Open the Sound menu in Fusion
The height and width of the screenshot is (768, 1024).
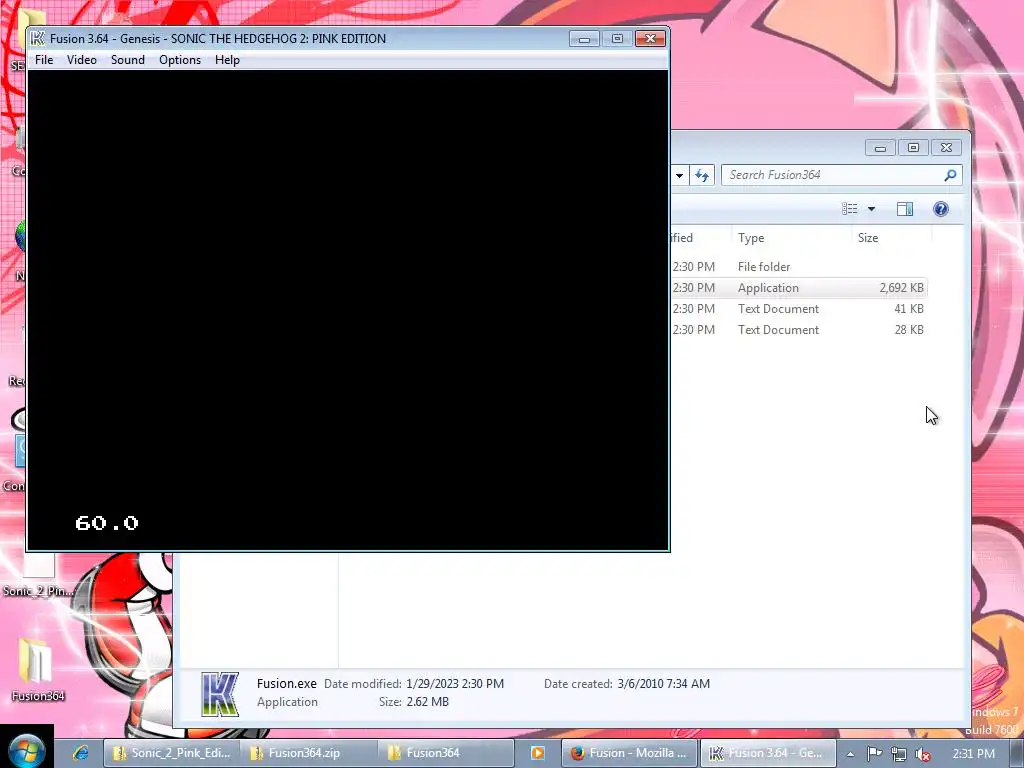pyautogui.click(x=127, y=59)
